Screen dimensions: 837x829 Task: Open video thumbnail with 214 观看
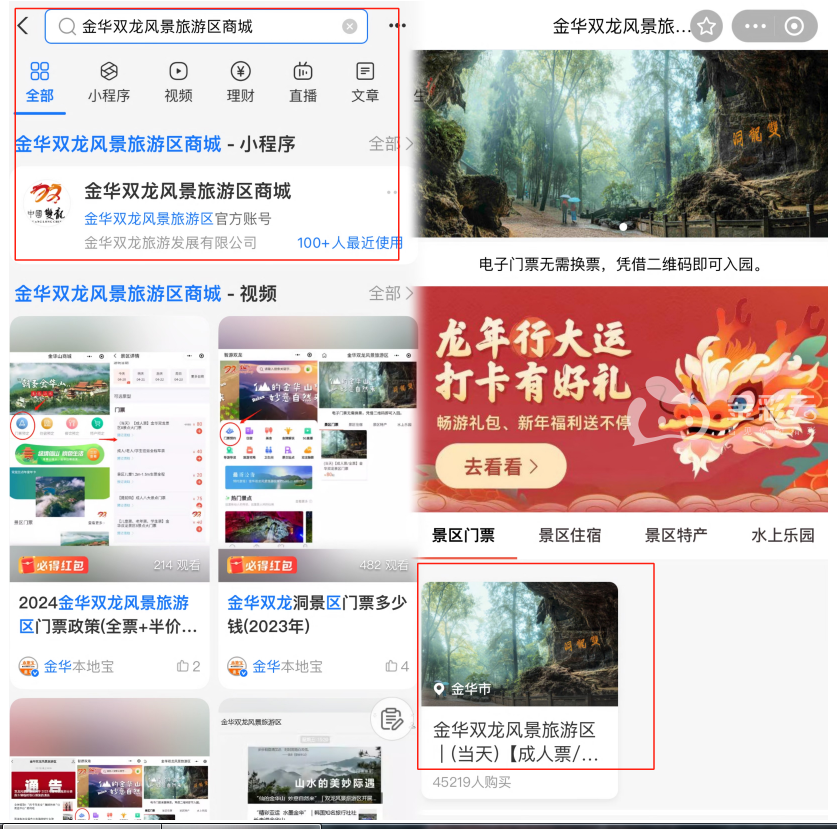tap(109, 448)
